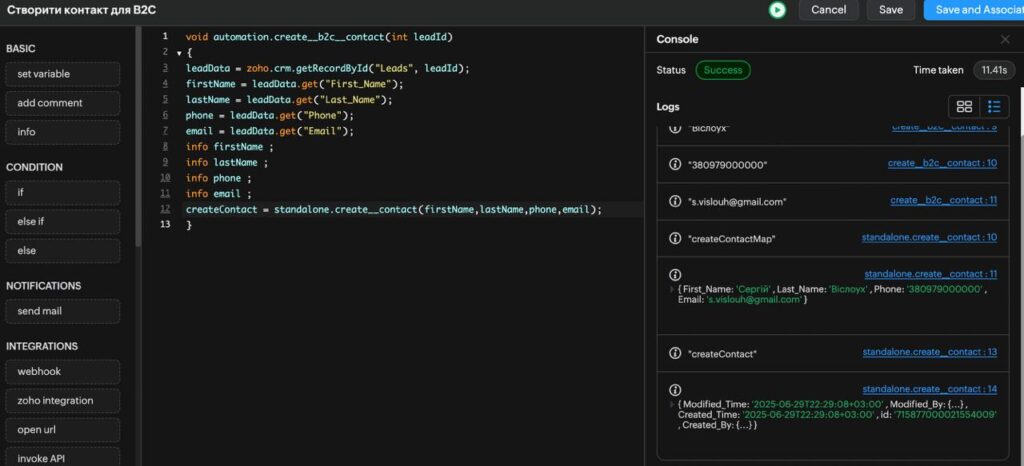Screen dimensions: 1024x466
Task: Insert the webhook block
Action: tap(63, 372)
